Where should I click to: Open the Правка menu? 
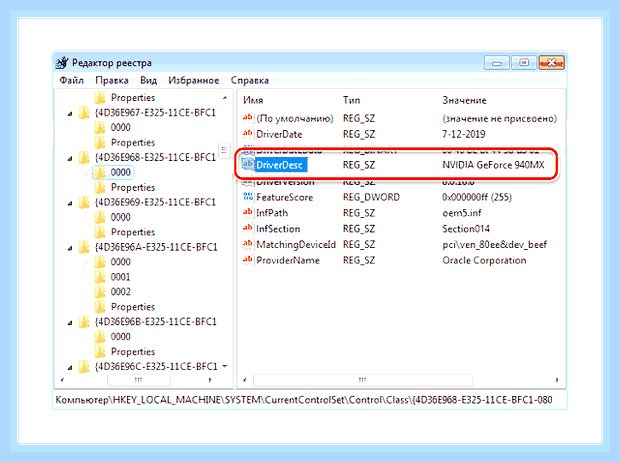[x=112, y=80]
